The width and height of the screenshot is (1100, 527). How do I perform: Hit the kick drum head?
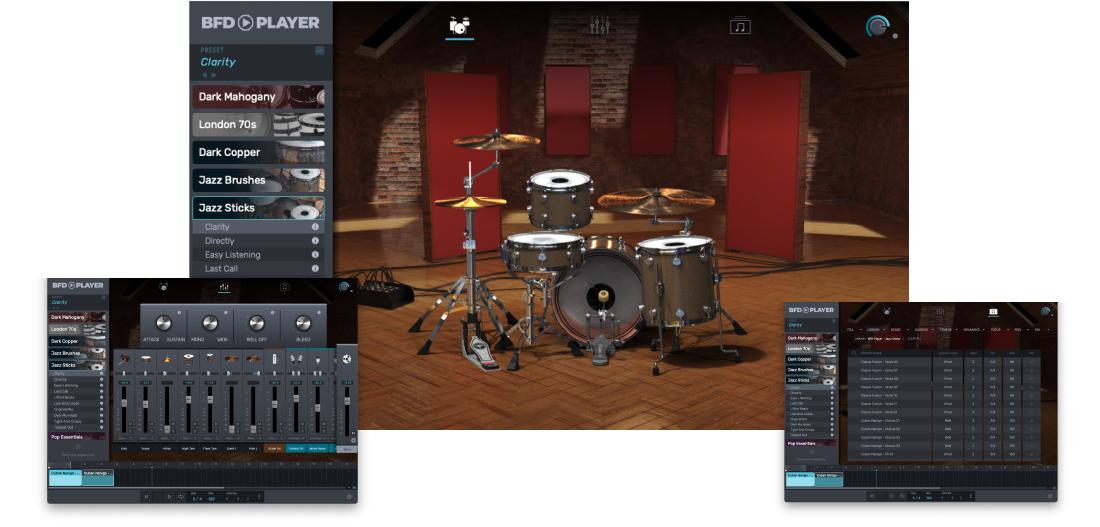coord(597,297)
